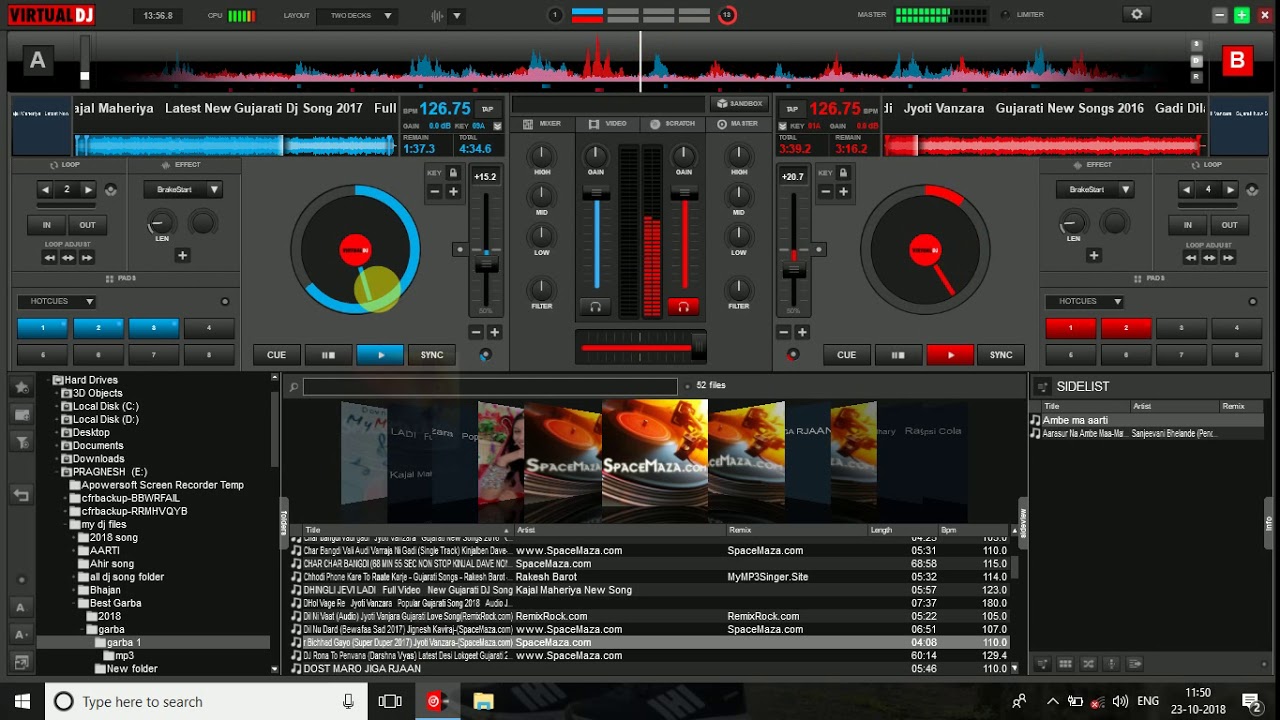Create a filter folder using funnel icon

(20, 442)
